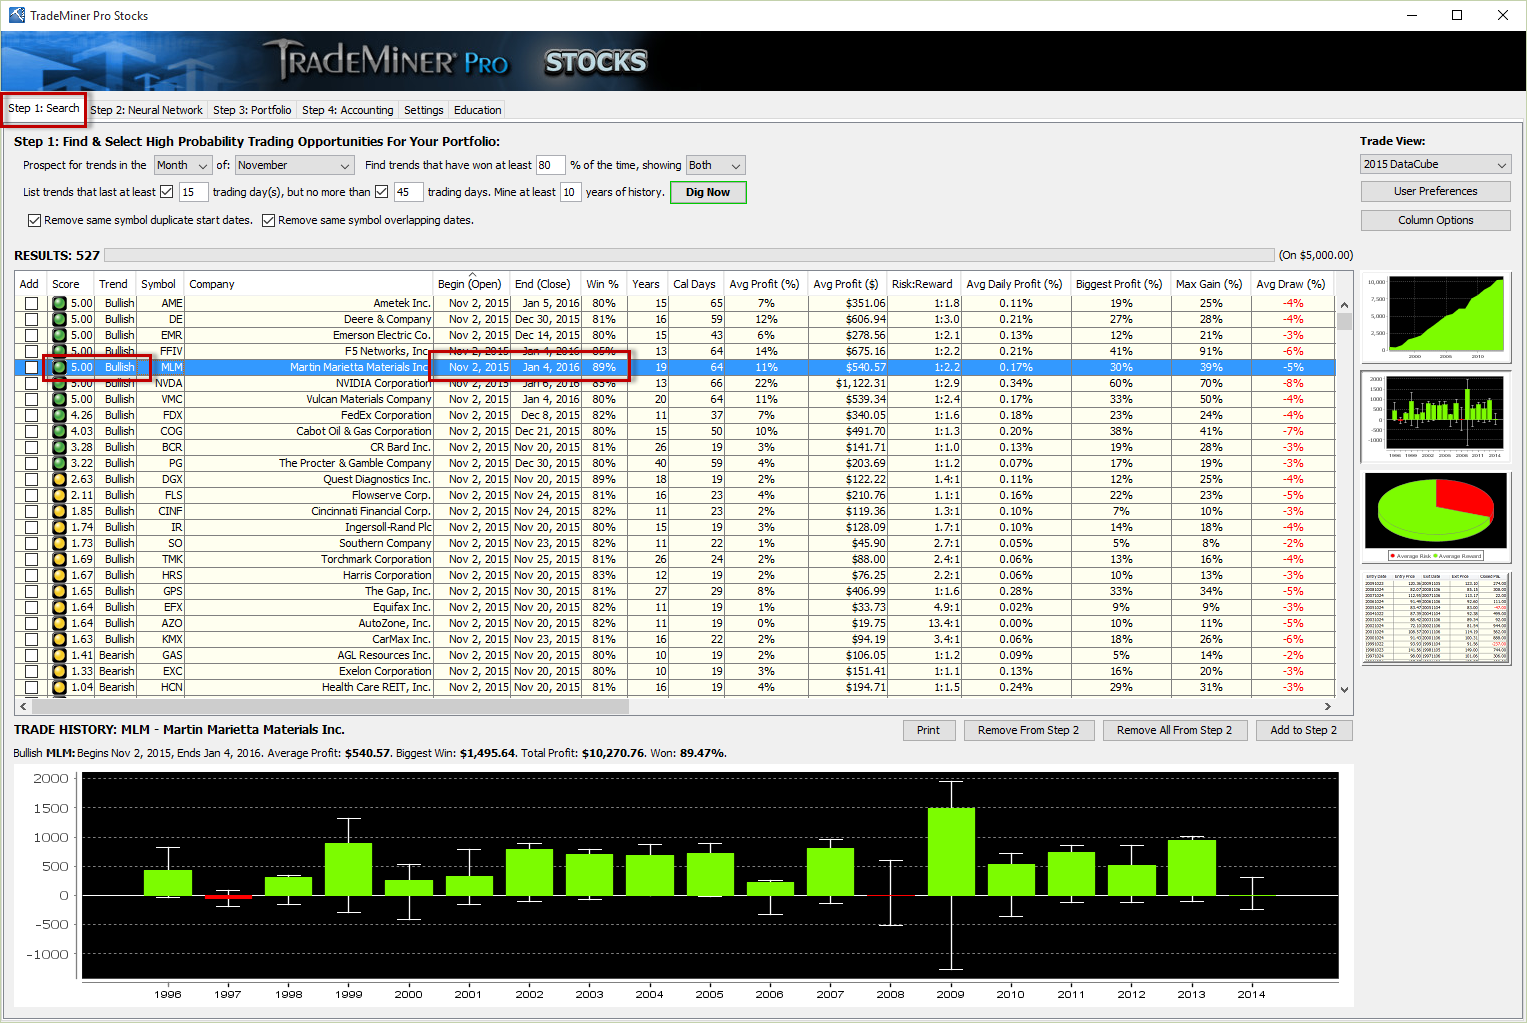
Task: Check the Add box for Martin Marietta Materials
Action: tap(31, 367)
